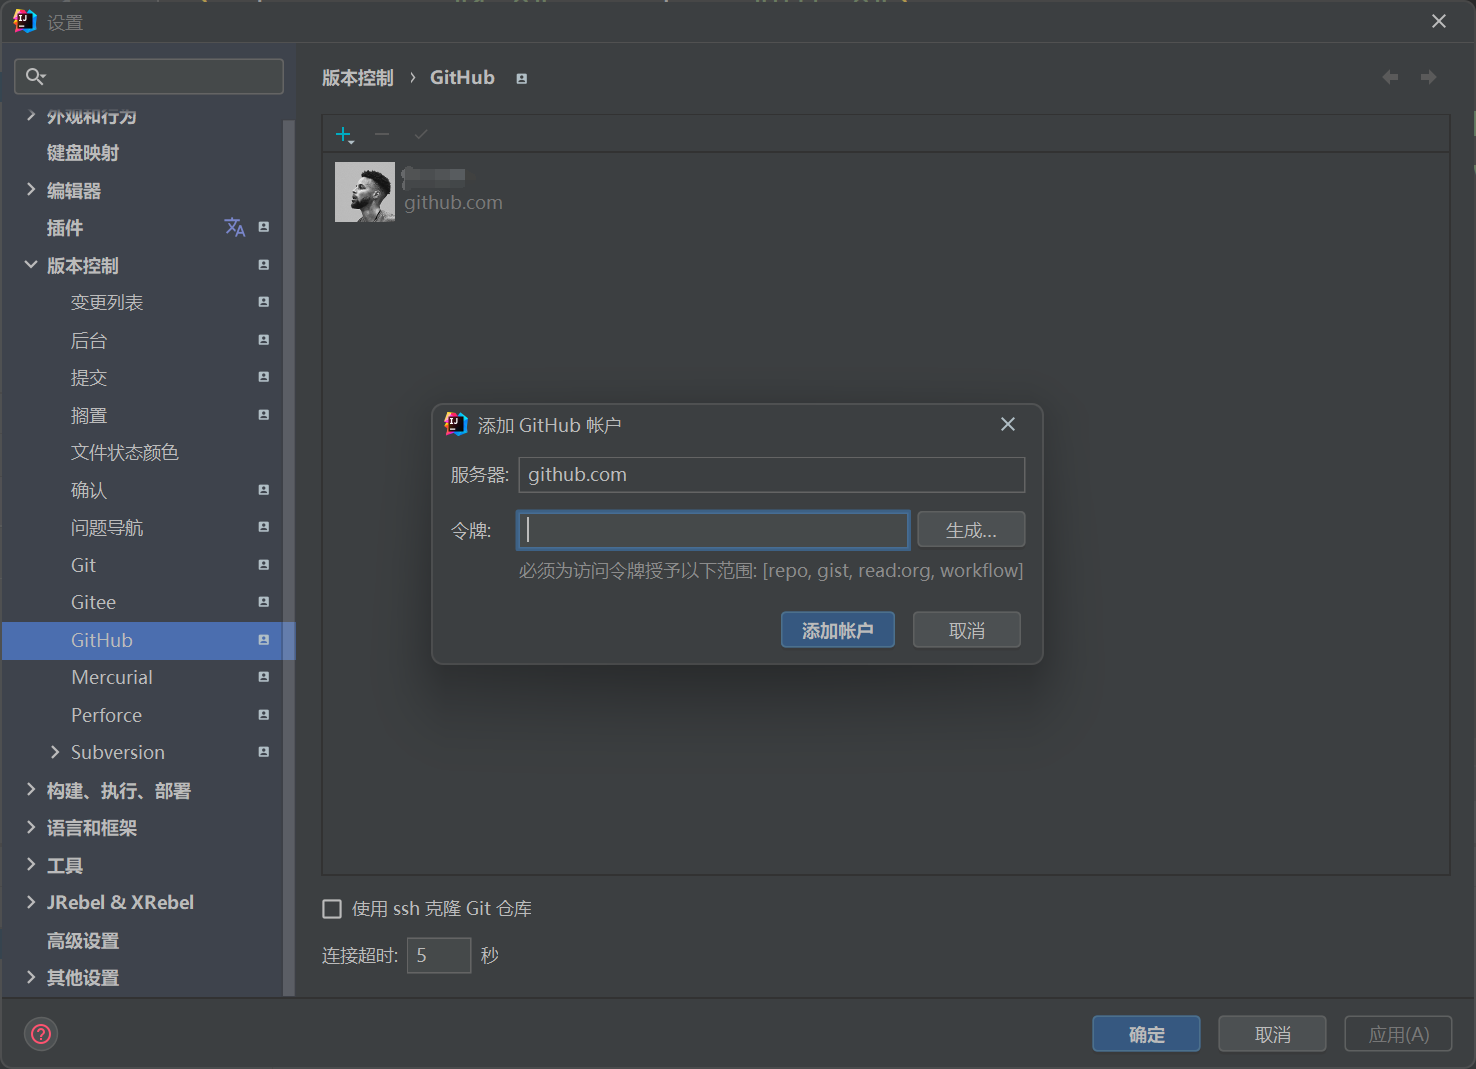Click the navigate forward arrow icon
The height and width of the screenshot is (1069, 1476).
tap(1428, 77)
